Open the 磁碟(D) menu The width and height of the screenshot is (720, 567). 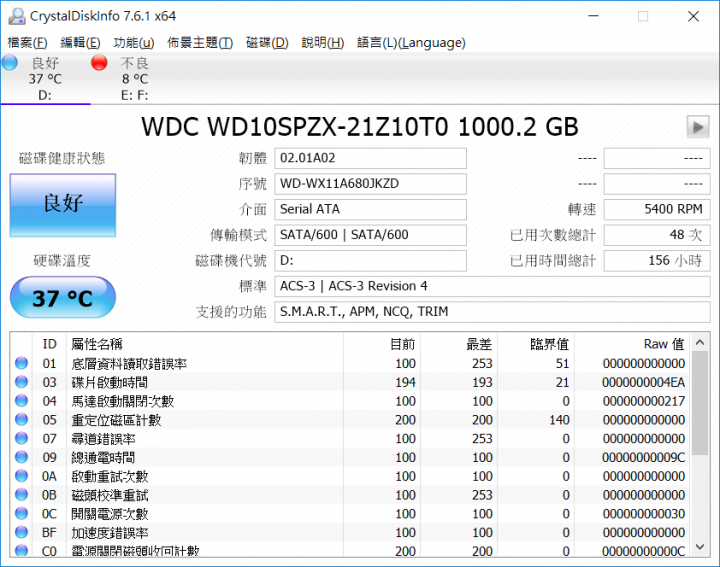click(x=267, y=43)
